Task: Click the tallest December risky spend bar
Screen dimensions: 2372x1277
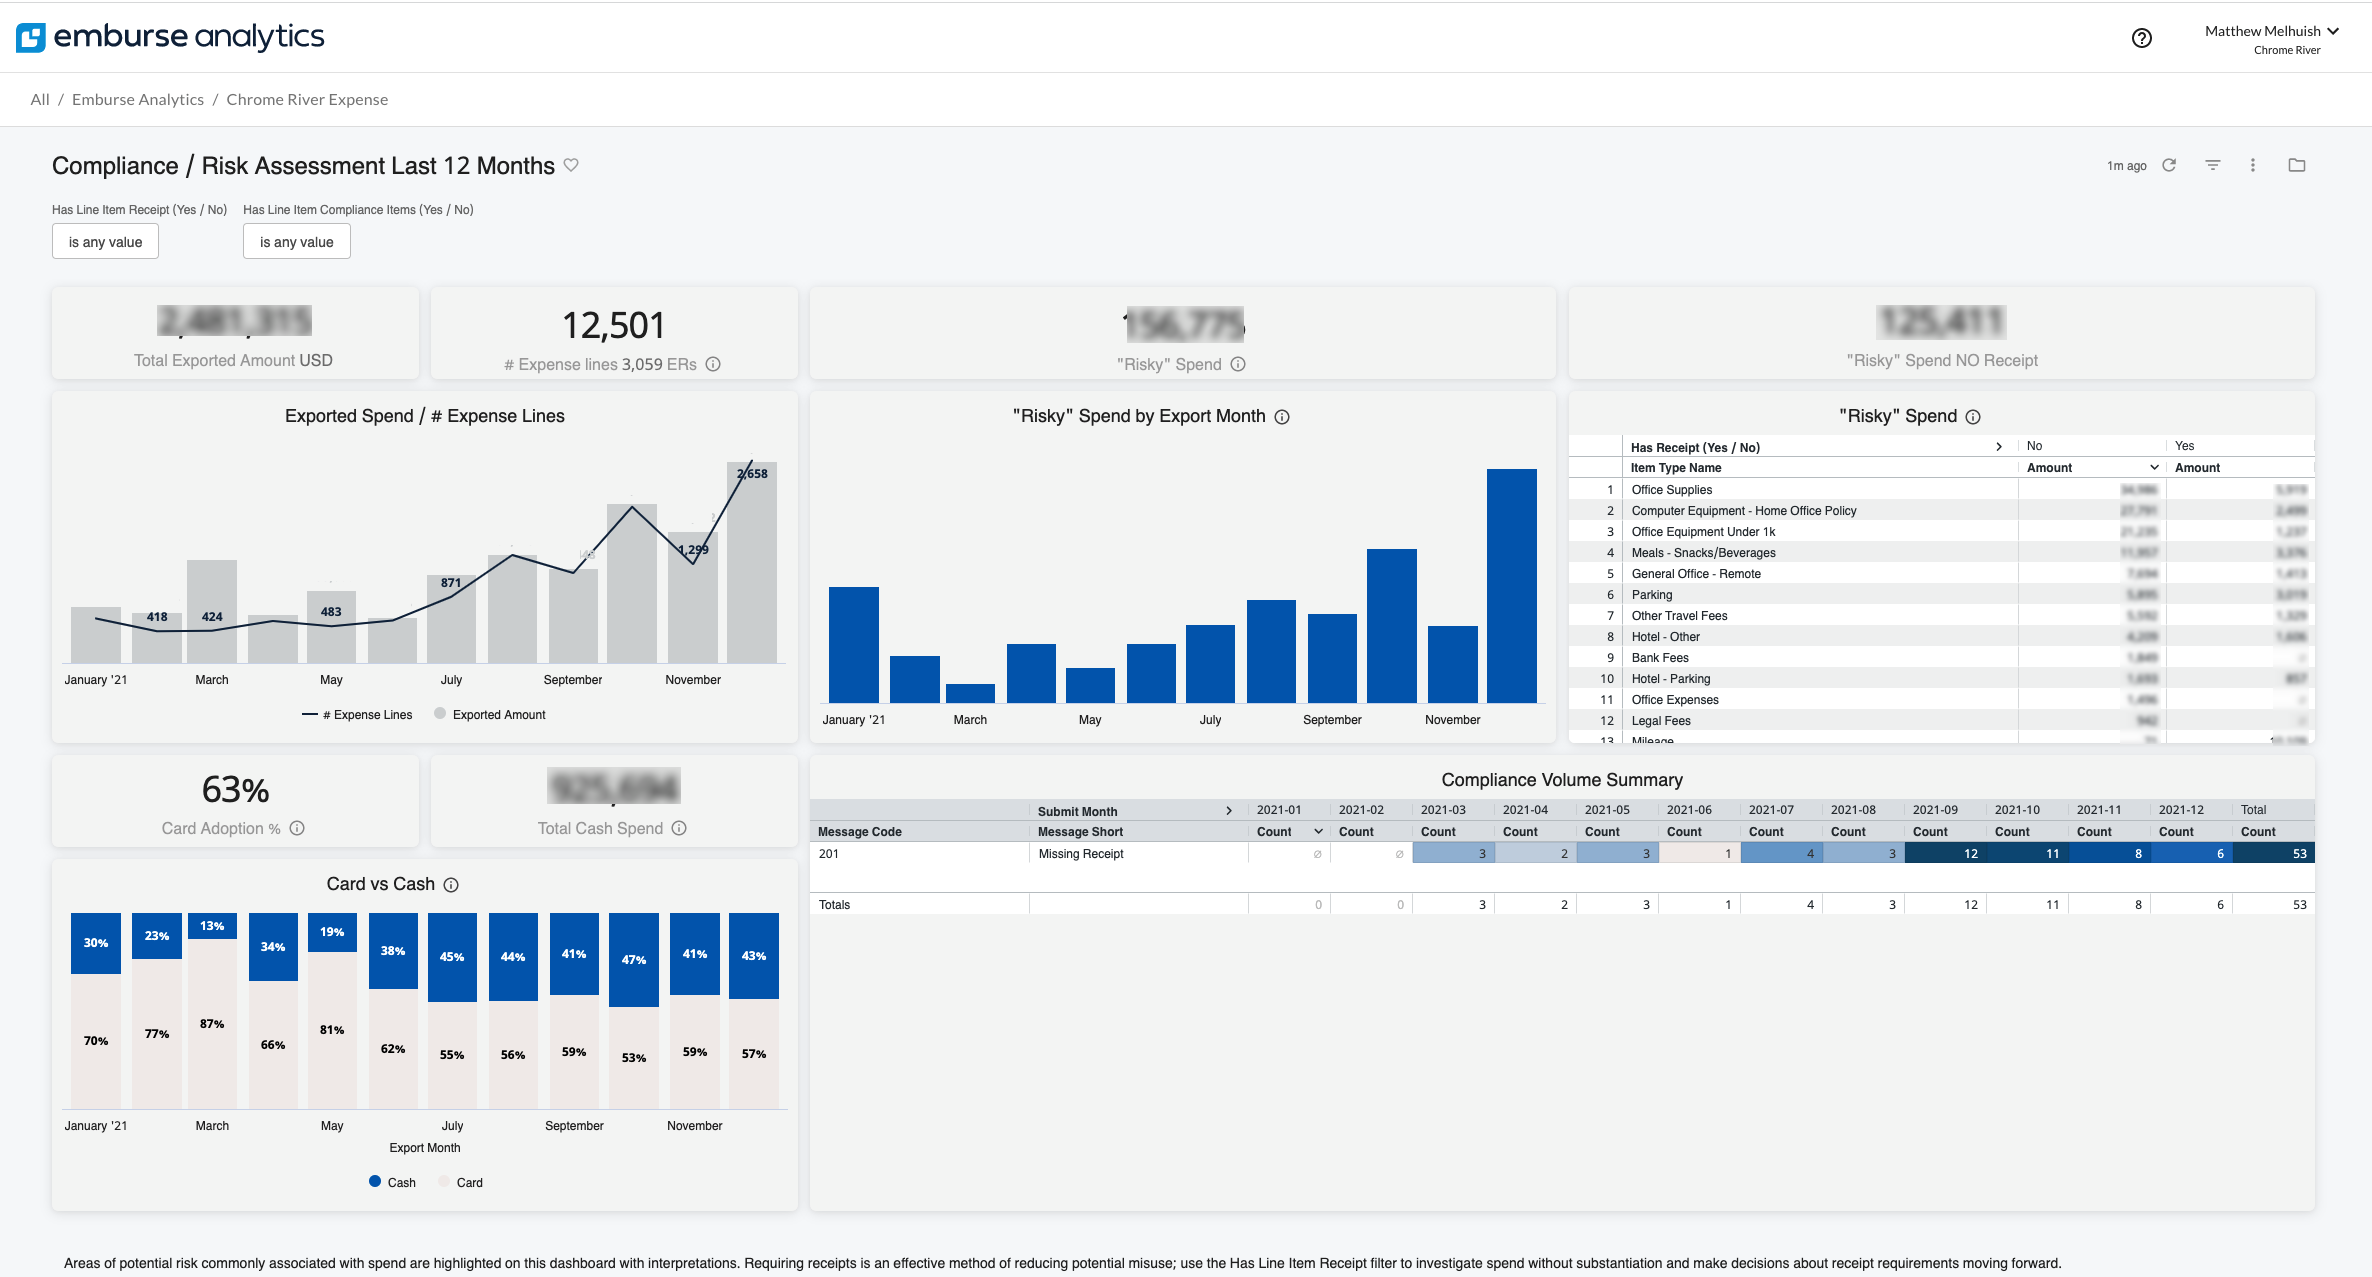Action: click(1511, 585)
